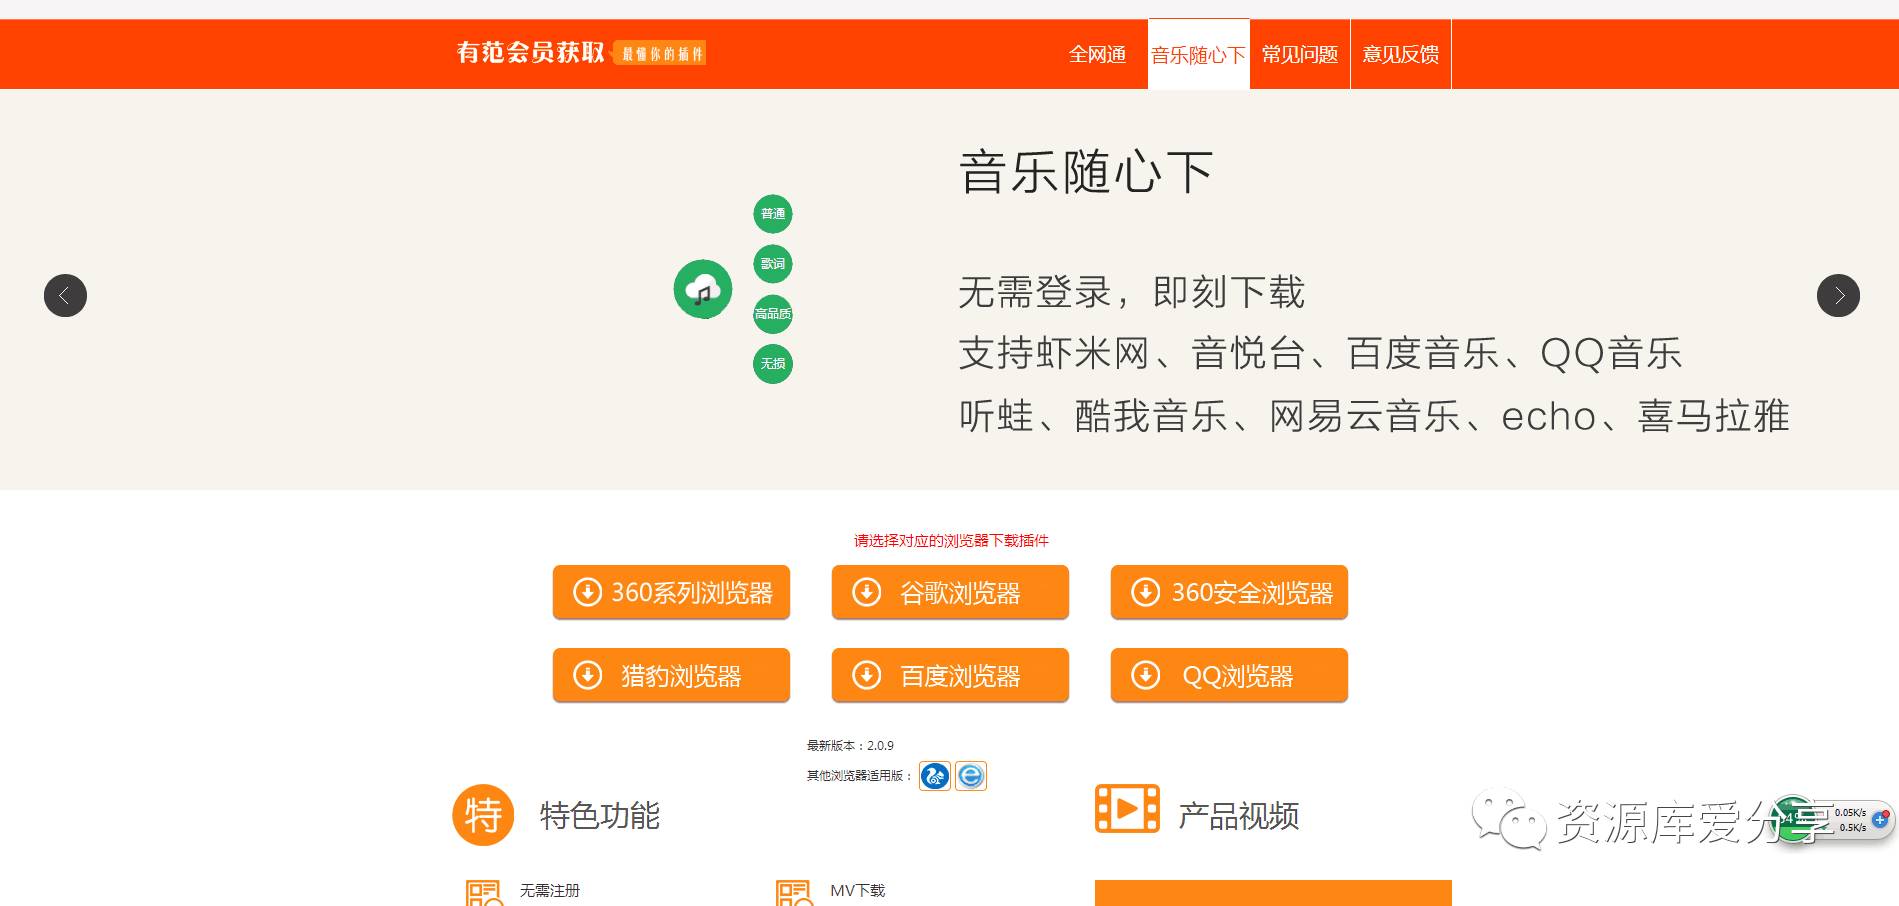Advance to the next carousel slide
Viewport: 1899px width, 906px height.
[1838, 295]
